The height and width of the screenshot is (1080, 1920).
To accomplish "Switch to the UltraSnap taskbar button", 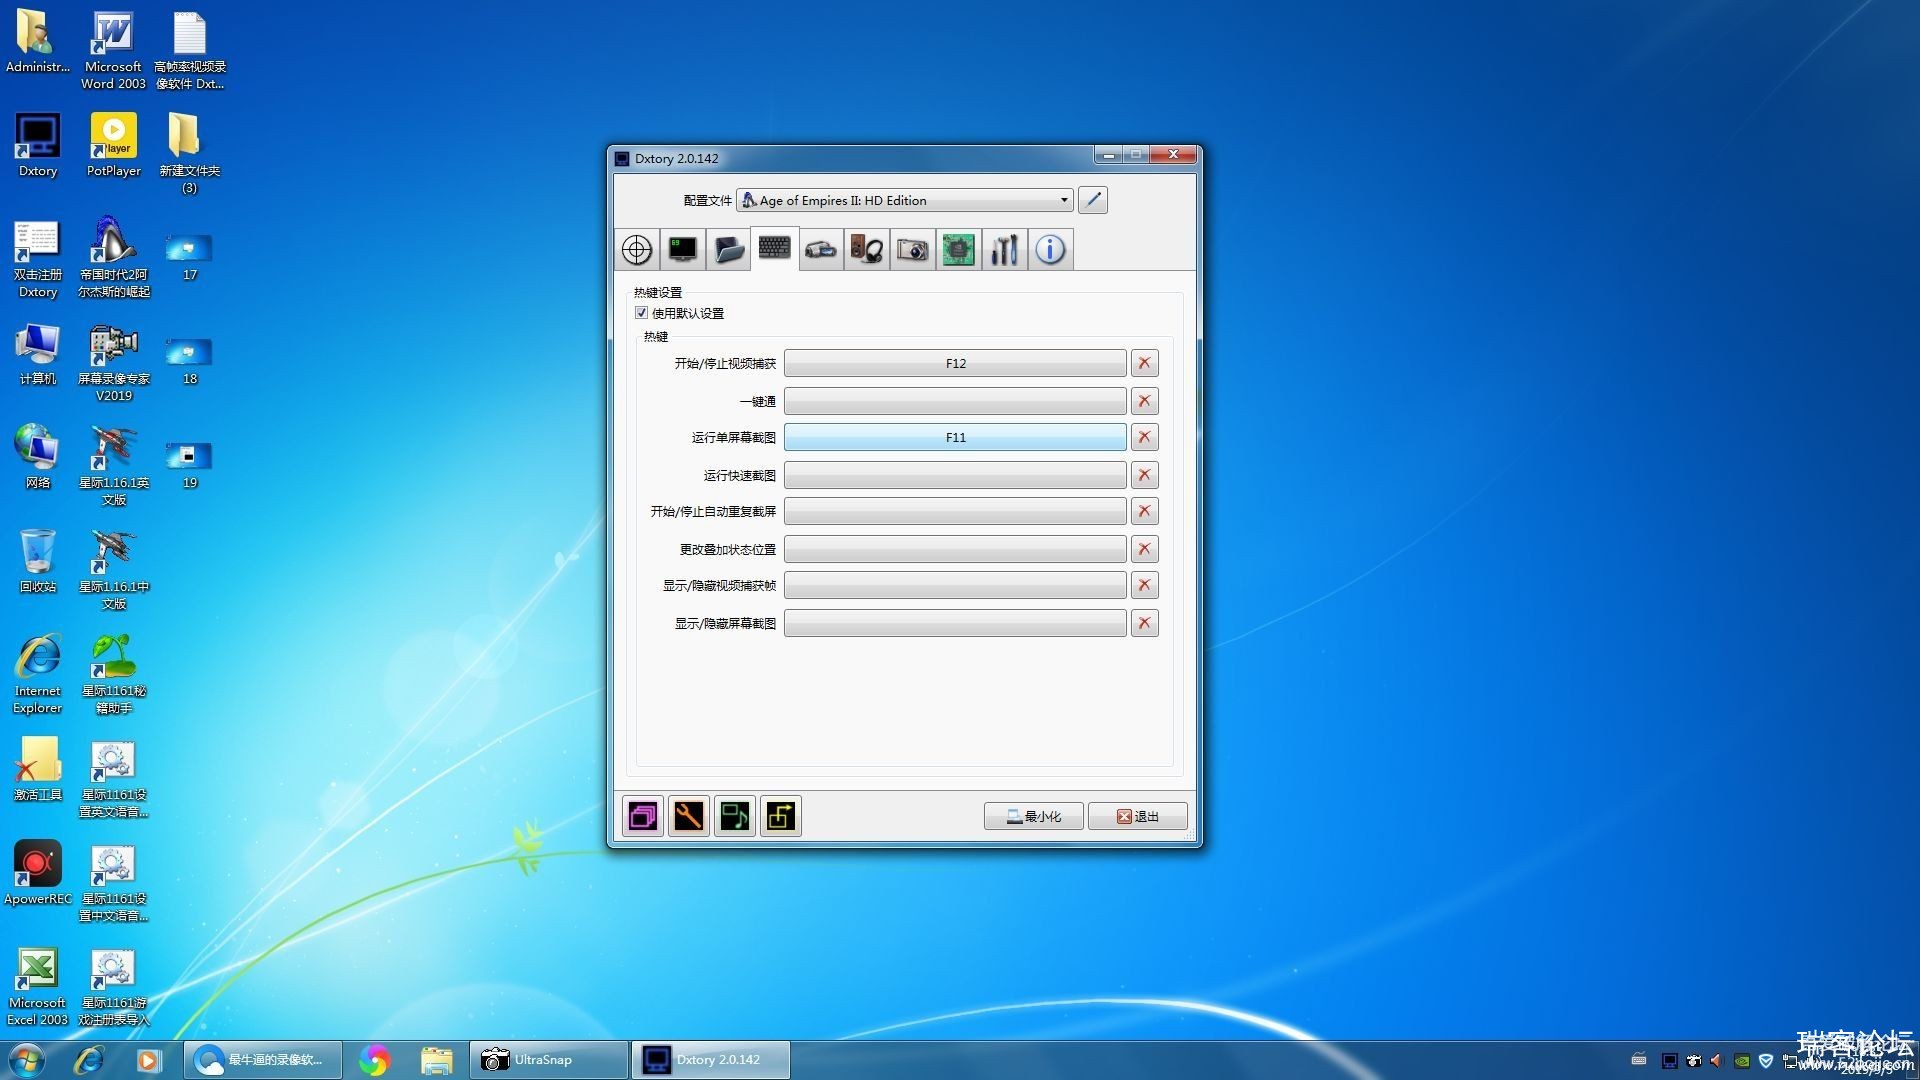I will [547, 1060].
